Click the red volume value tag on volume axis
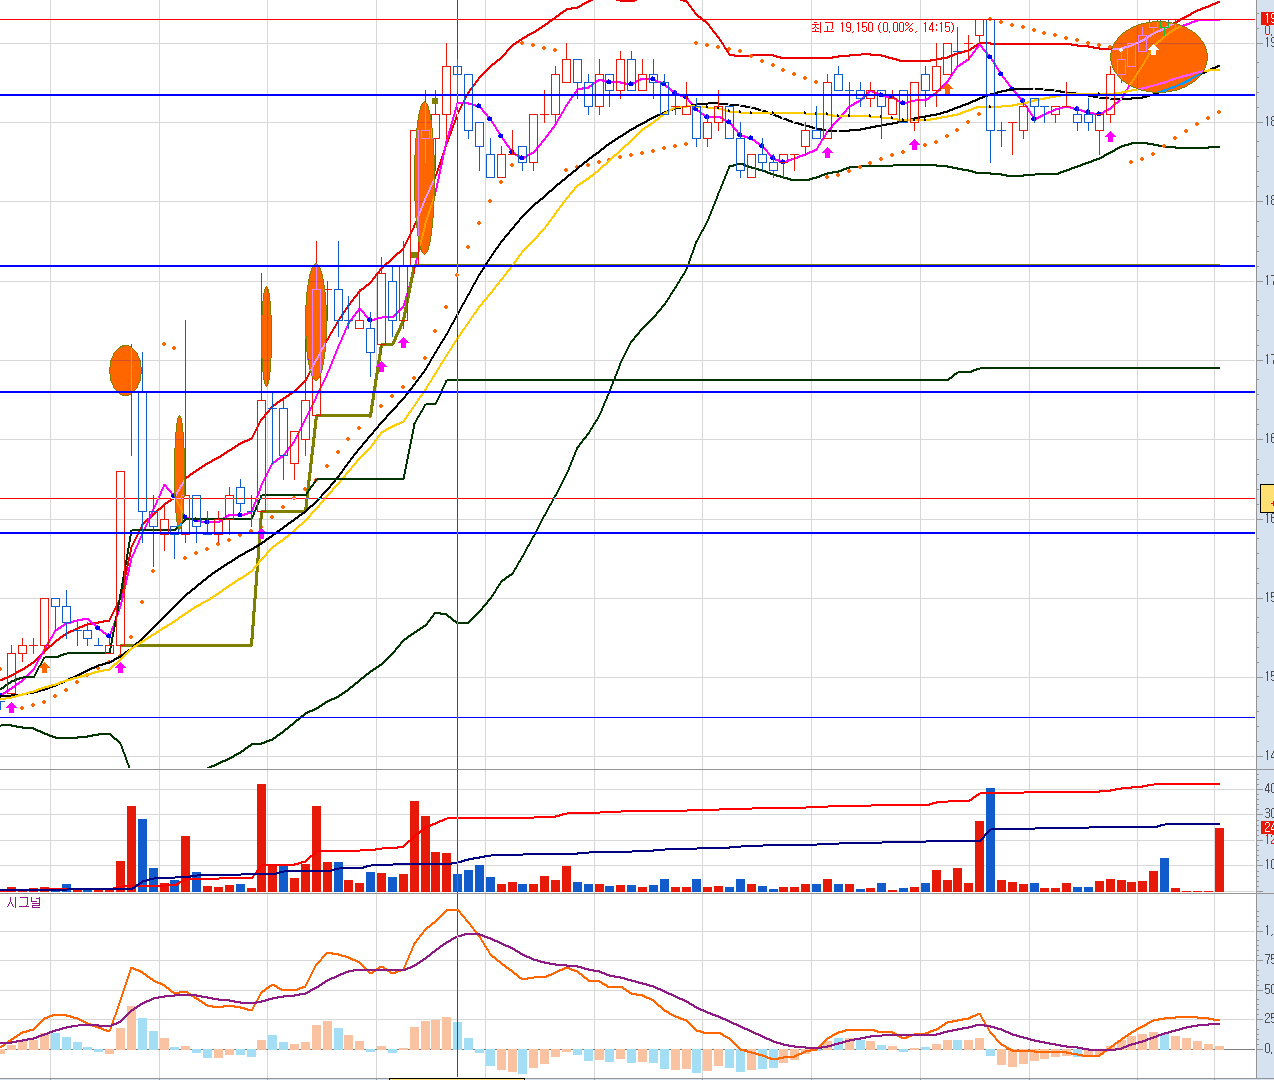The image size is (1274, 1080). point(1268,828)
